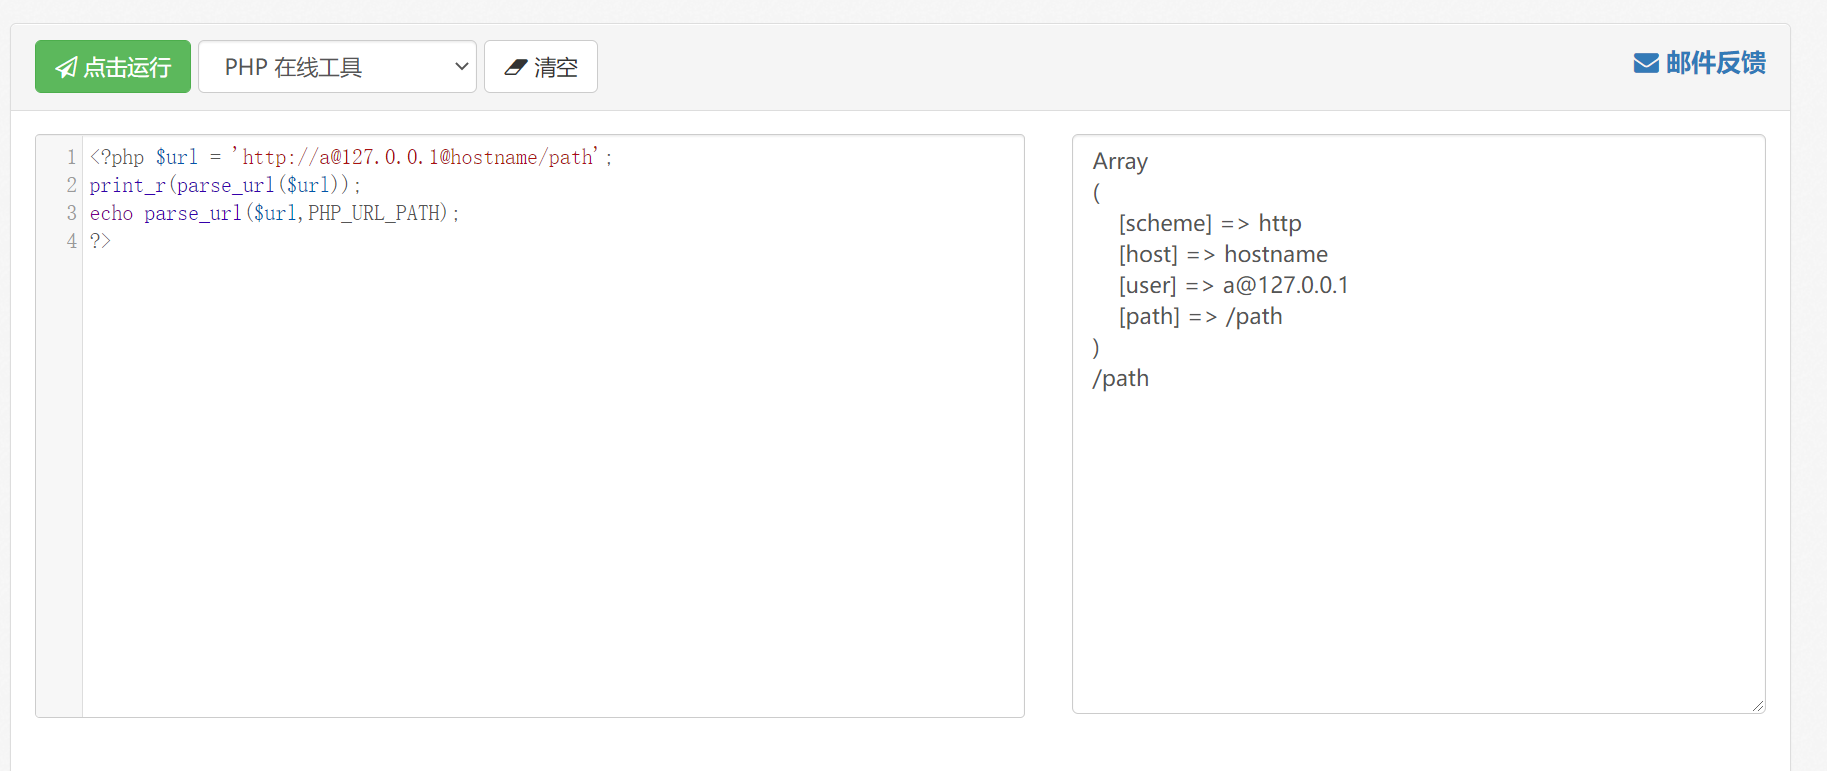Click line number 1 in the gutter

71,158
